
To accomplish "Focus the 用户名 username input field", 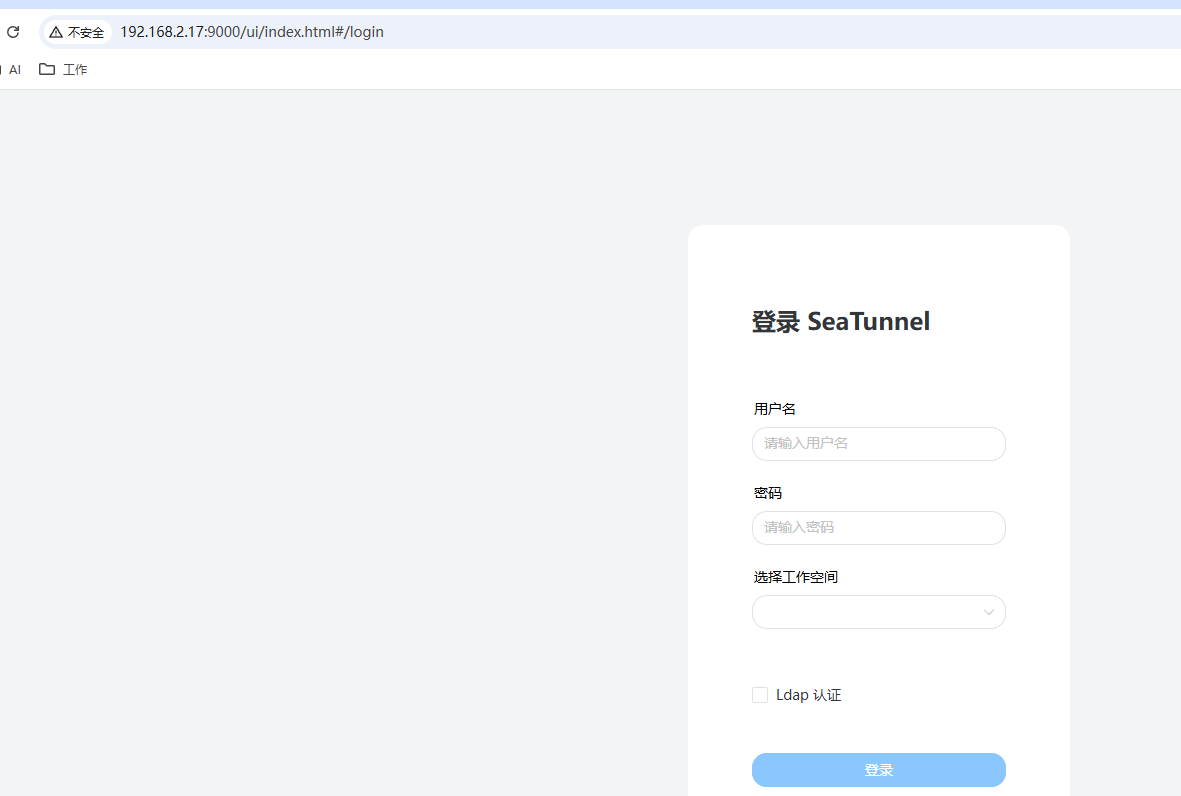I will pyautogui.click(x=878, y=444).
